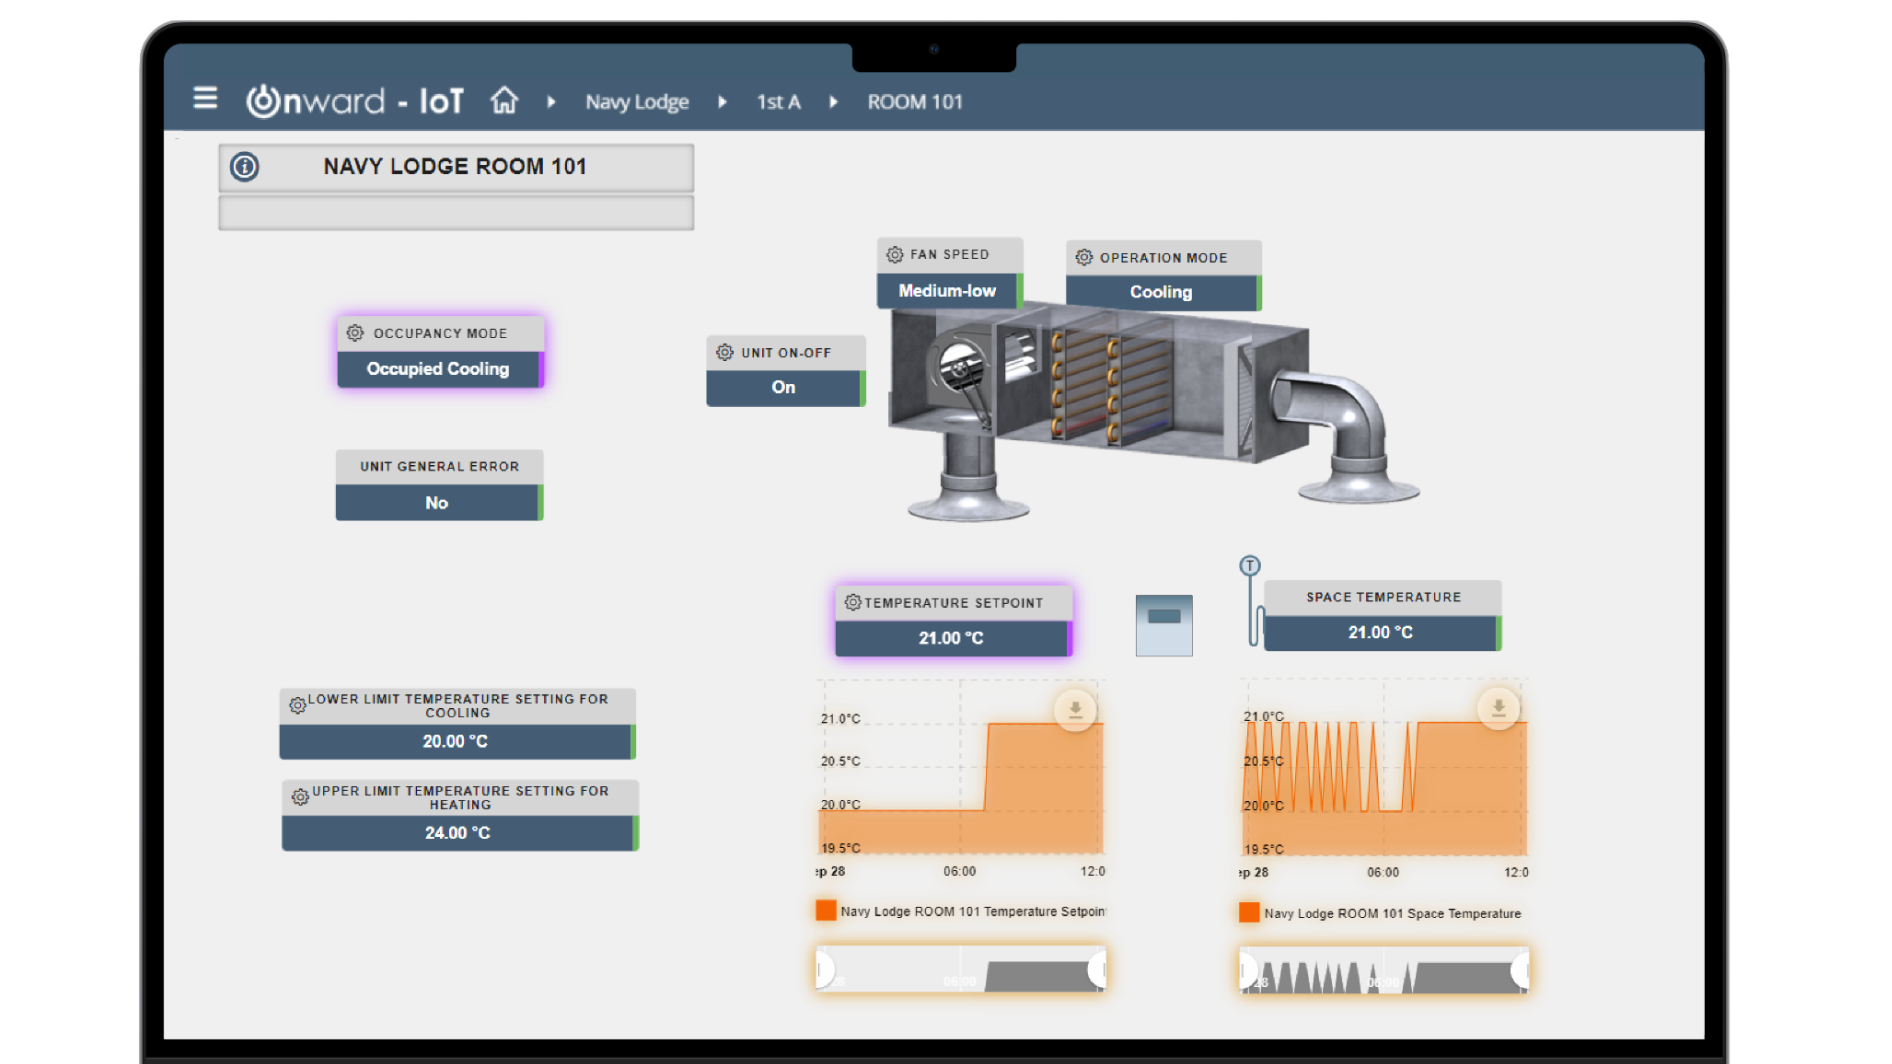Open Operation Mode settings gear
This screenshot has width=1892, height=1064.
coord(1084,258)
